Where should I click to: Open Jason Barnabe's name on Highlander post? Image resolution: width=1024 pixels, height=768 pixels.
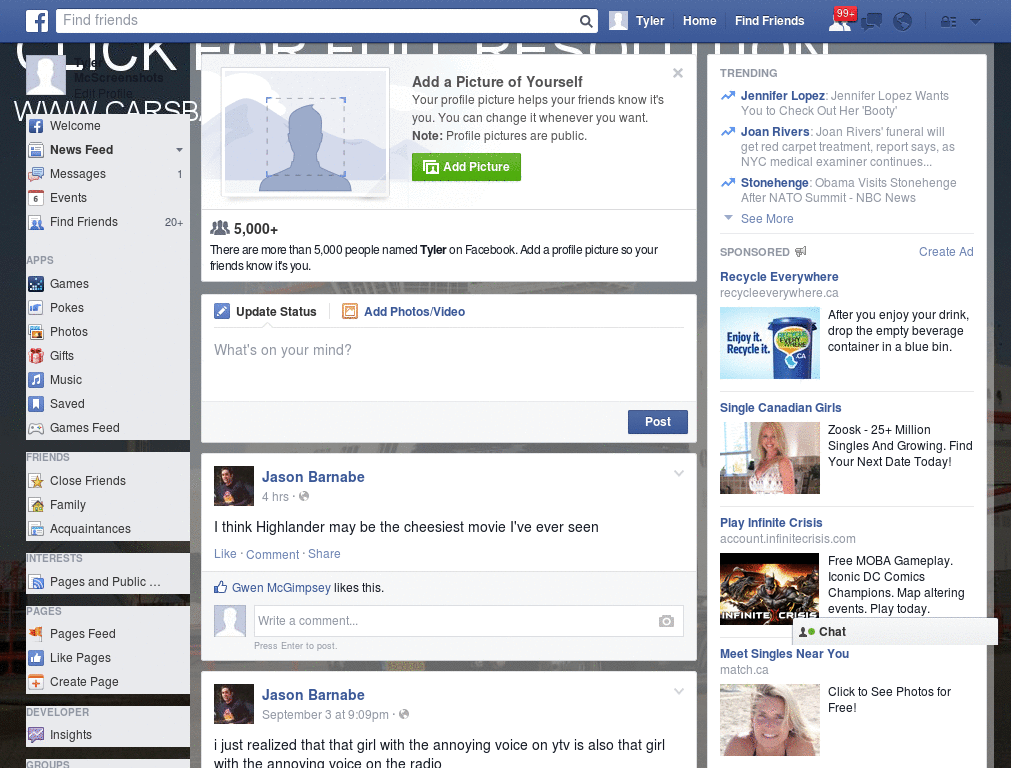(x=313, y=477)
